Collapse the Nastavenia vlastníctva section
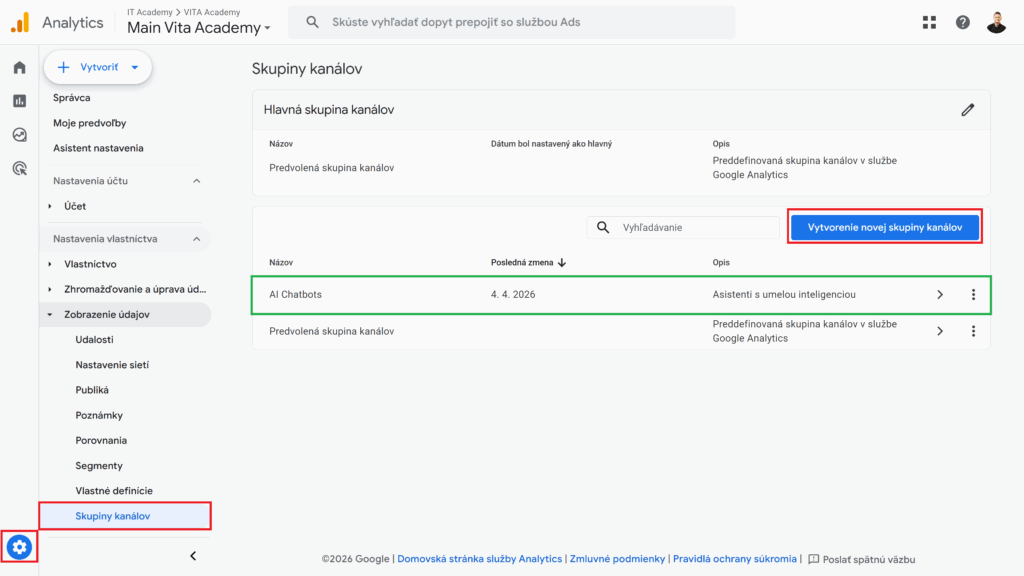The image size is (1024, 576). point(197,239)
